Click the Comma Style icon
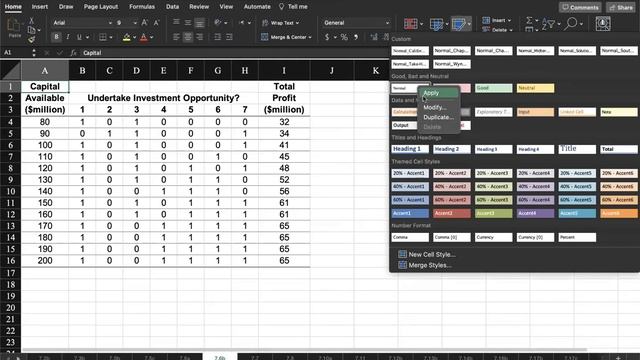The height and width of the screenshot is (360, 640). click(356, 37)
